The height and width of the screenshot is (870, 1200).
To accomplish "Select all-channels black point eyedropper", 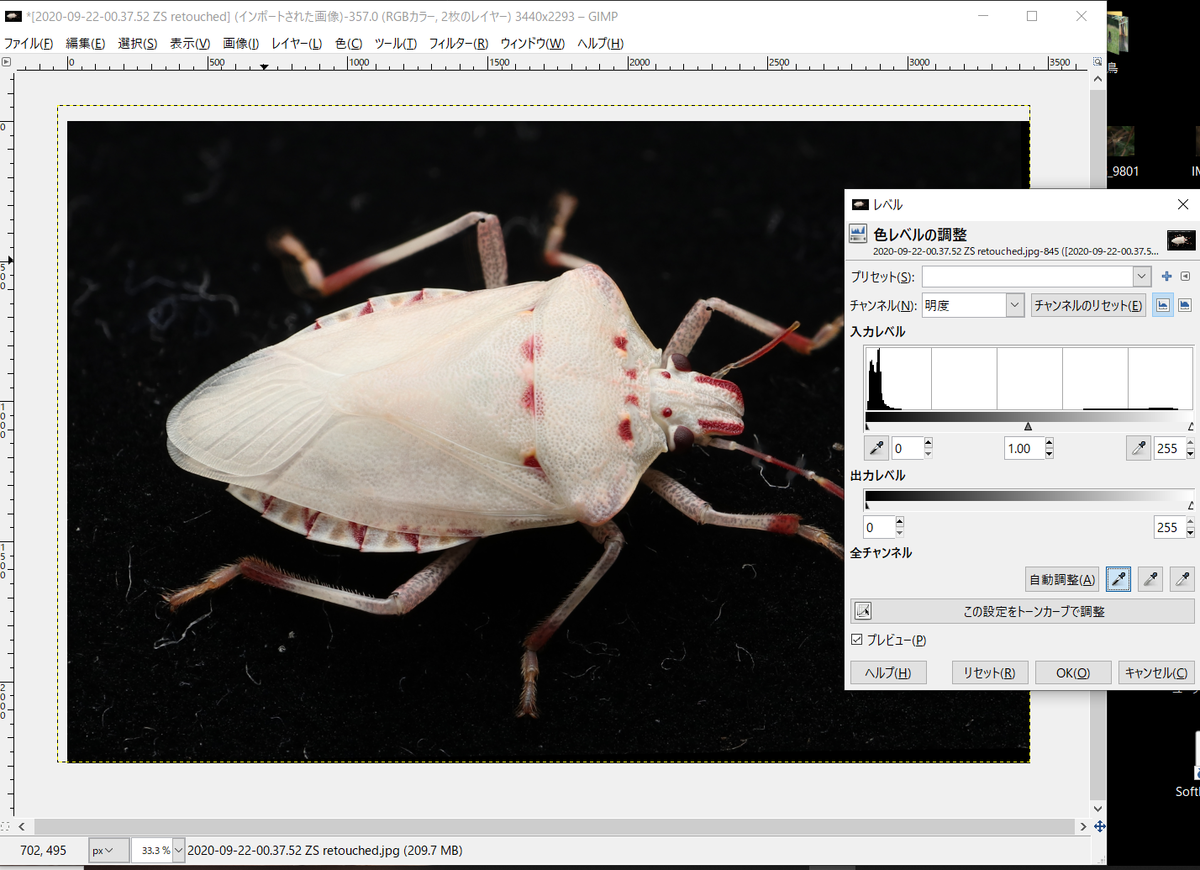I will click(1118, 578).
